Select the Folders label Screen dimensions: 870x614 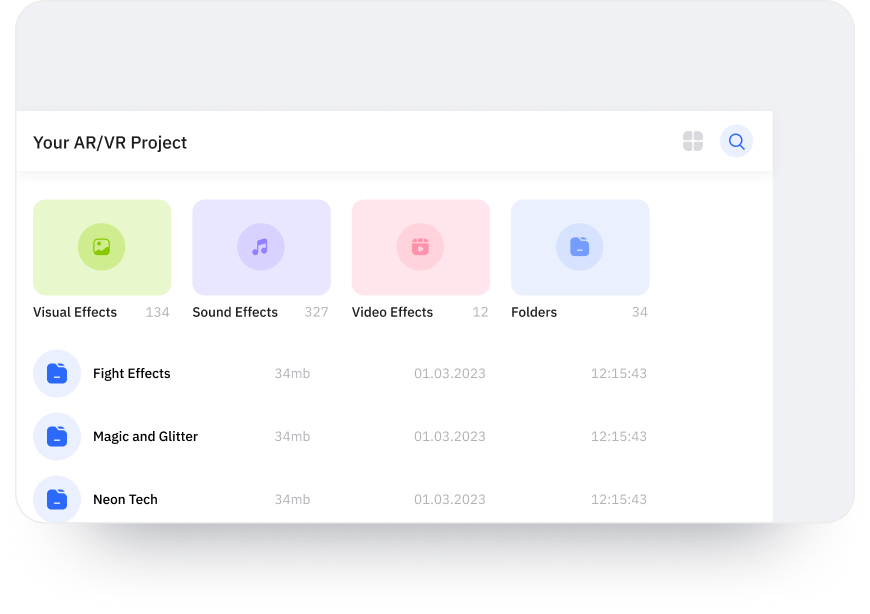click(534, 312)
